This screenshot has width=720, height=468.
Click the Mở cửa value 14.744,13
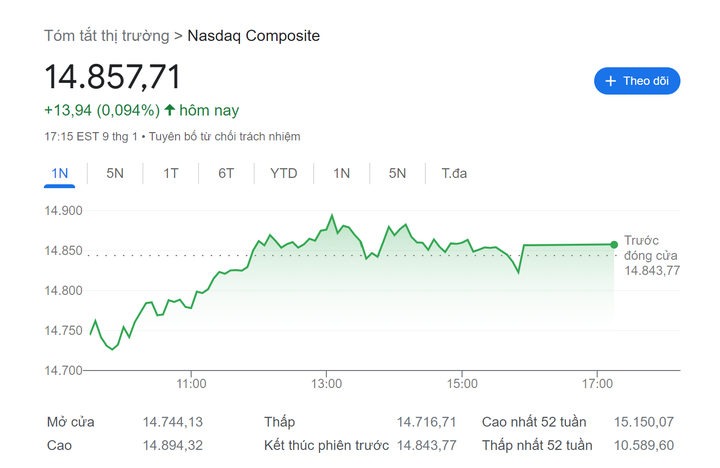click(x=173, y=422)
